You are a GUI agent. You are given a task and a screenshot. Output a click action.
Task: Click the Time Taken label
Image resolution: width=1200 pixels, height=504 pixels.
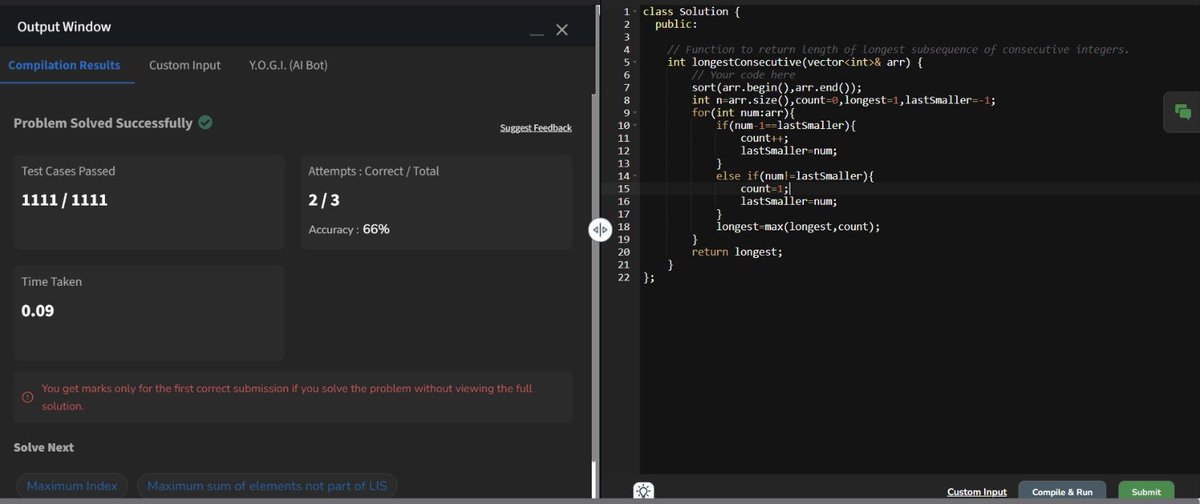tap(51, 282)
